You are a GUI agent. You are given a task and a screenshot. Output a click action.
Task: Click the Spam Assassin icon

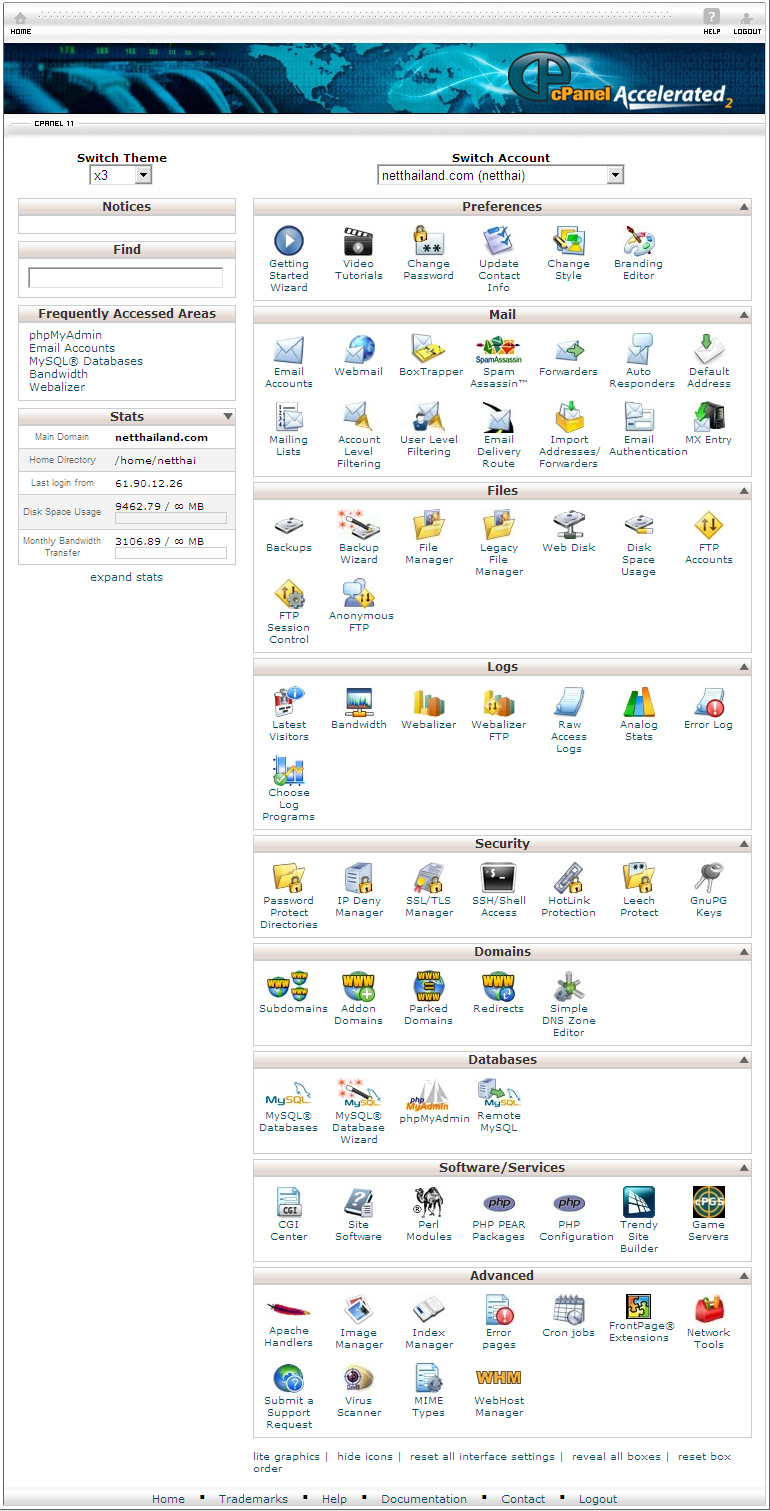click(x=498, y=350)
